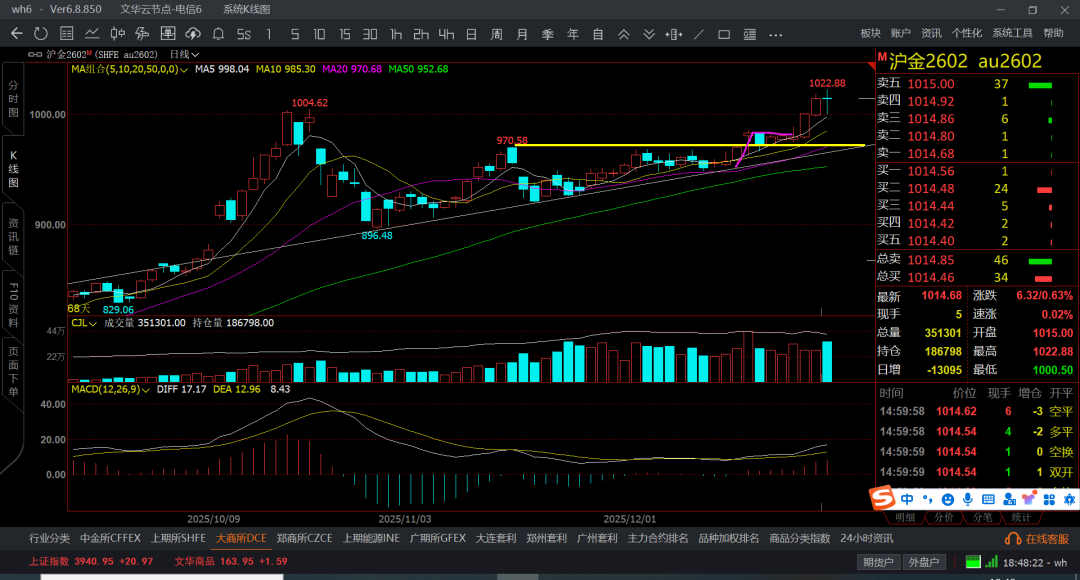The width and height of the screenshot is (1080, 580).
Task: Switch chart to 1h period
Action: [x=396, y=34]
